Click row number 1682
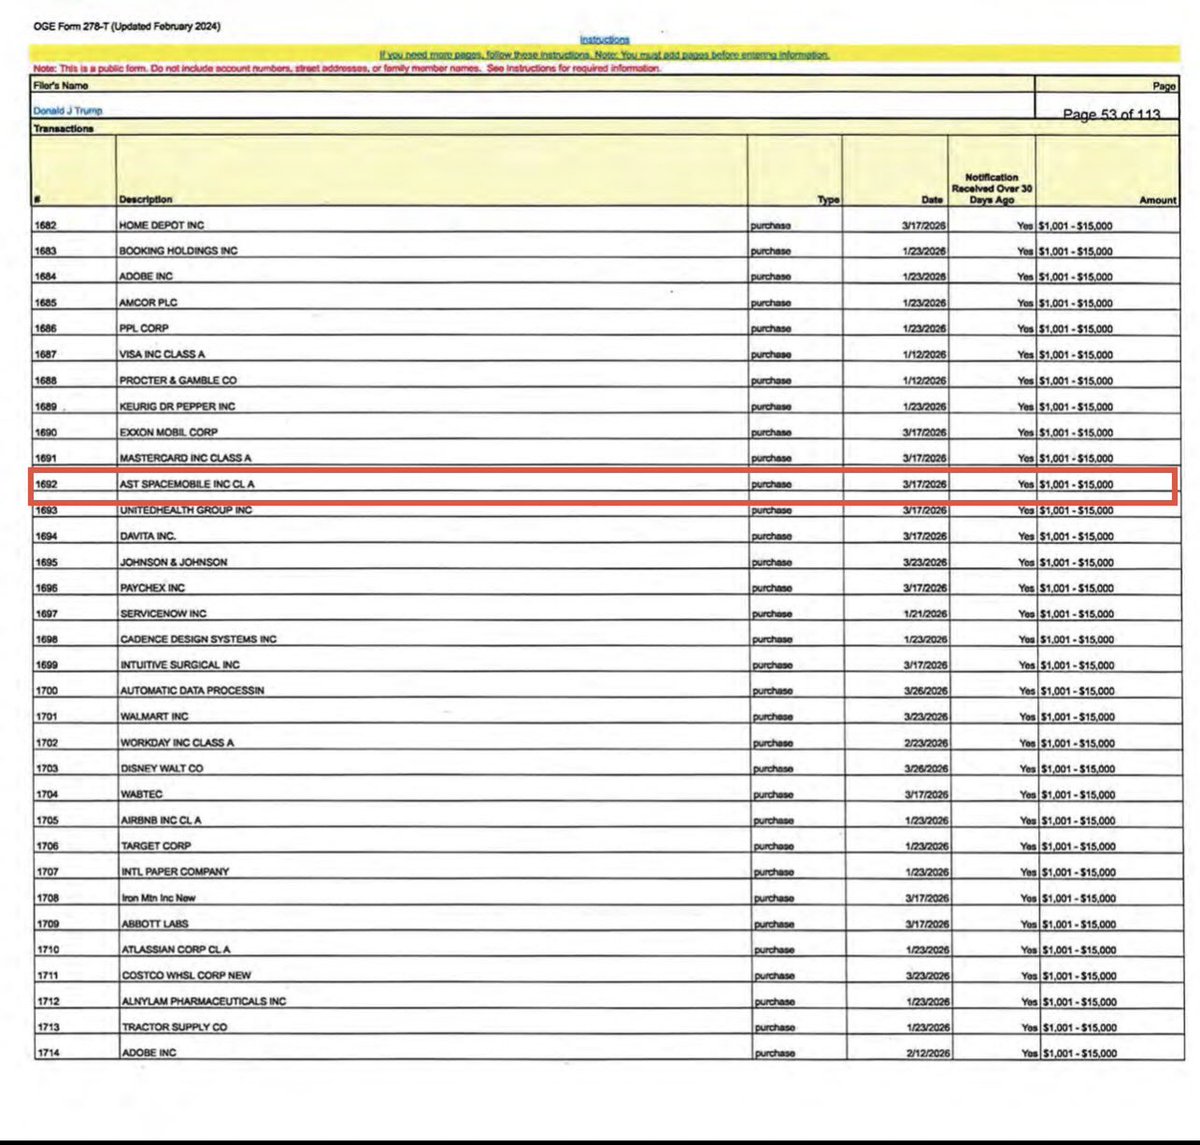This screenshot has width=1200, height=1145. (x=46, y=226)
